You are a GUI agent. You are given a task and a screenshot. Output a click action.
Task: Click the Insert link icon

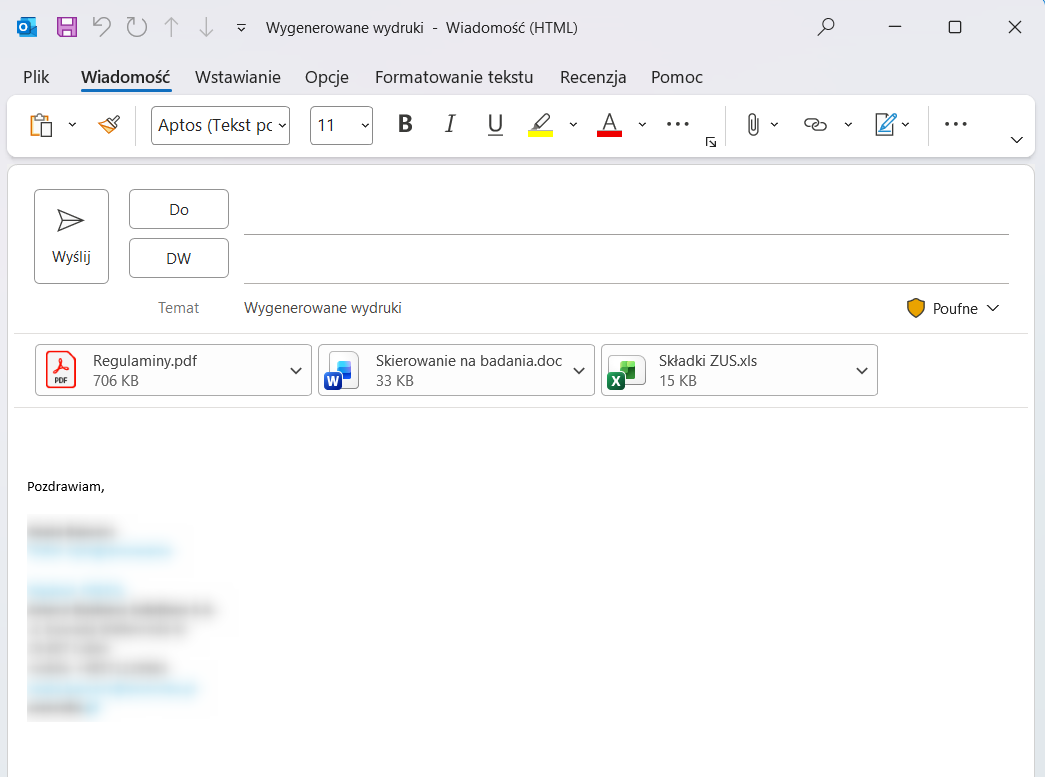coord(815,125)
